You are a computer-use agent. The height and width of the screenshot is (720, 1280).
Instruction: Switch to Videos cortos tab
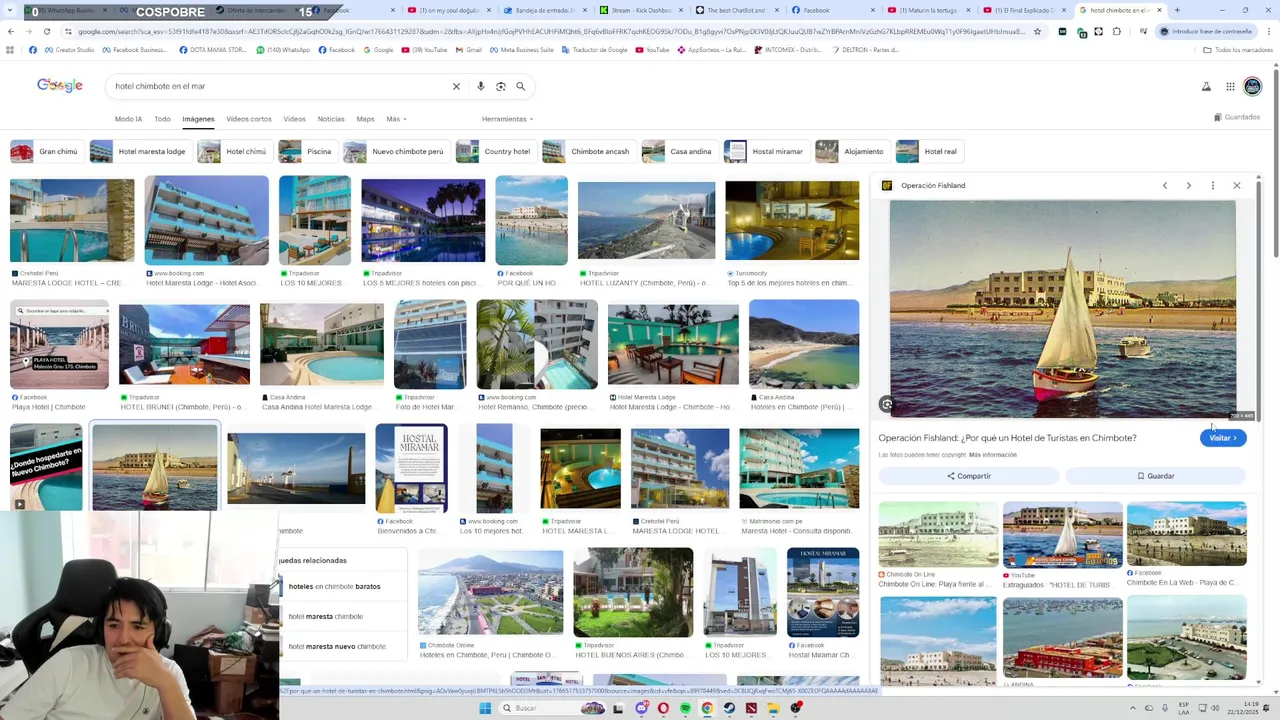click(x=249, y=119)
